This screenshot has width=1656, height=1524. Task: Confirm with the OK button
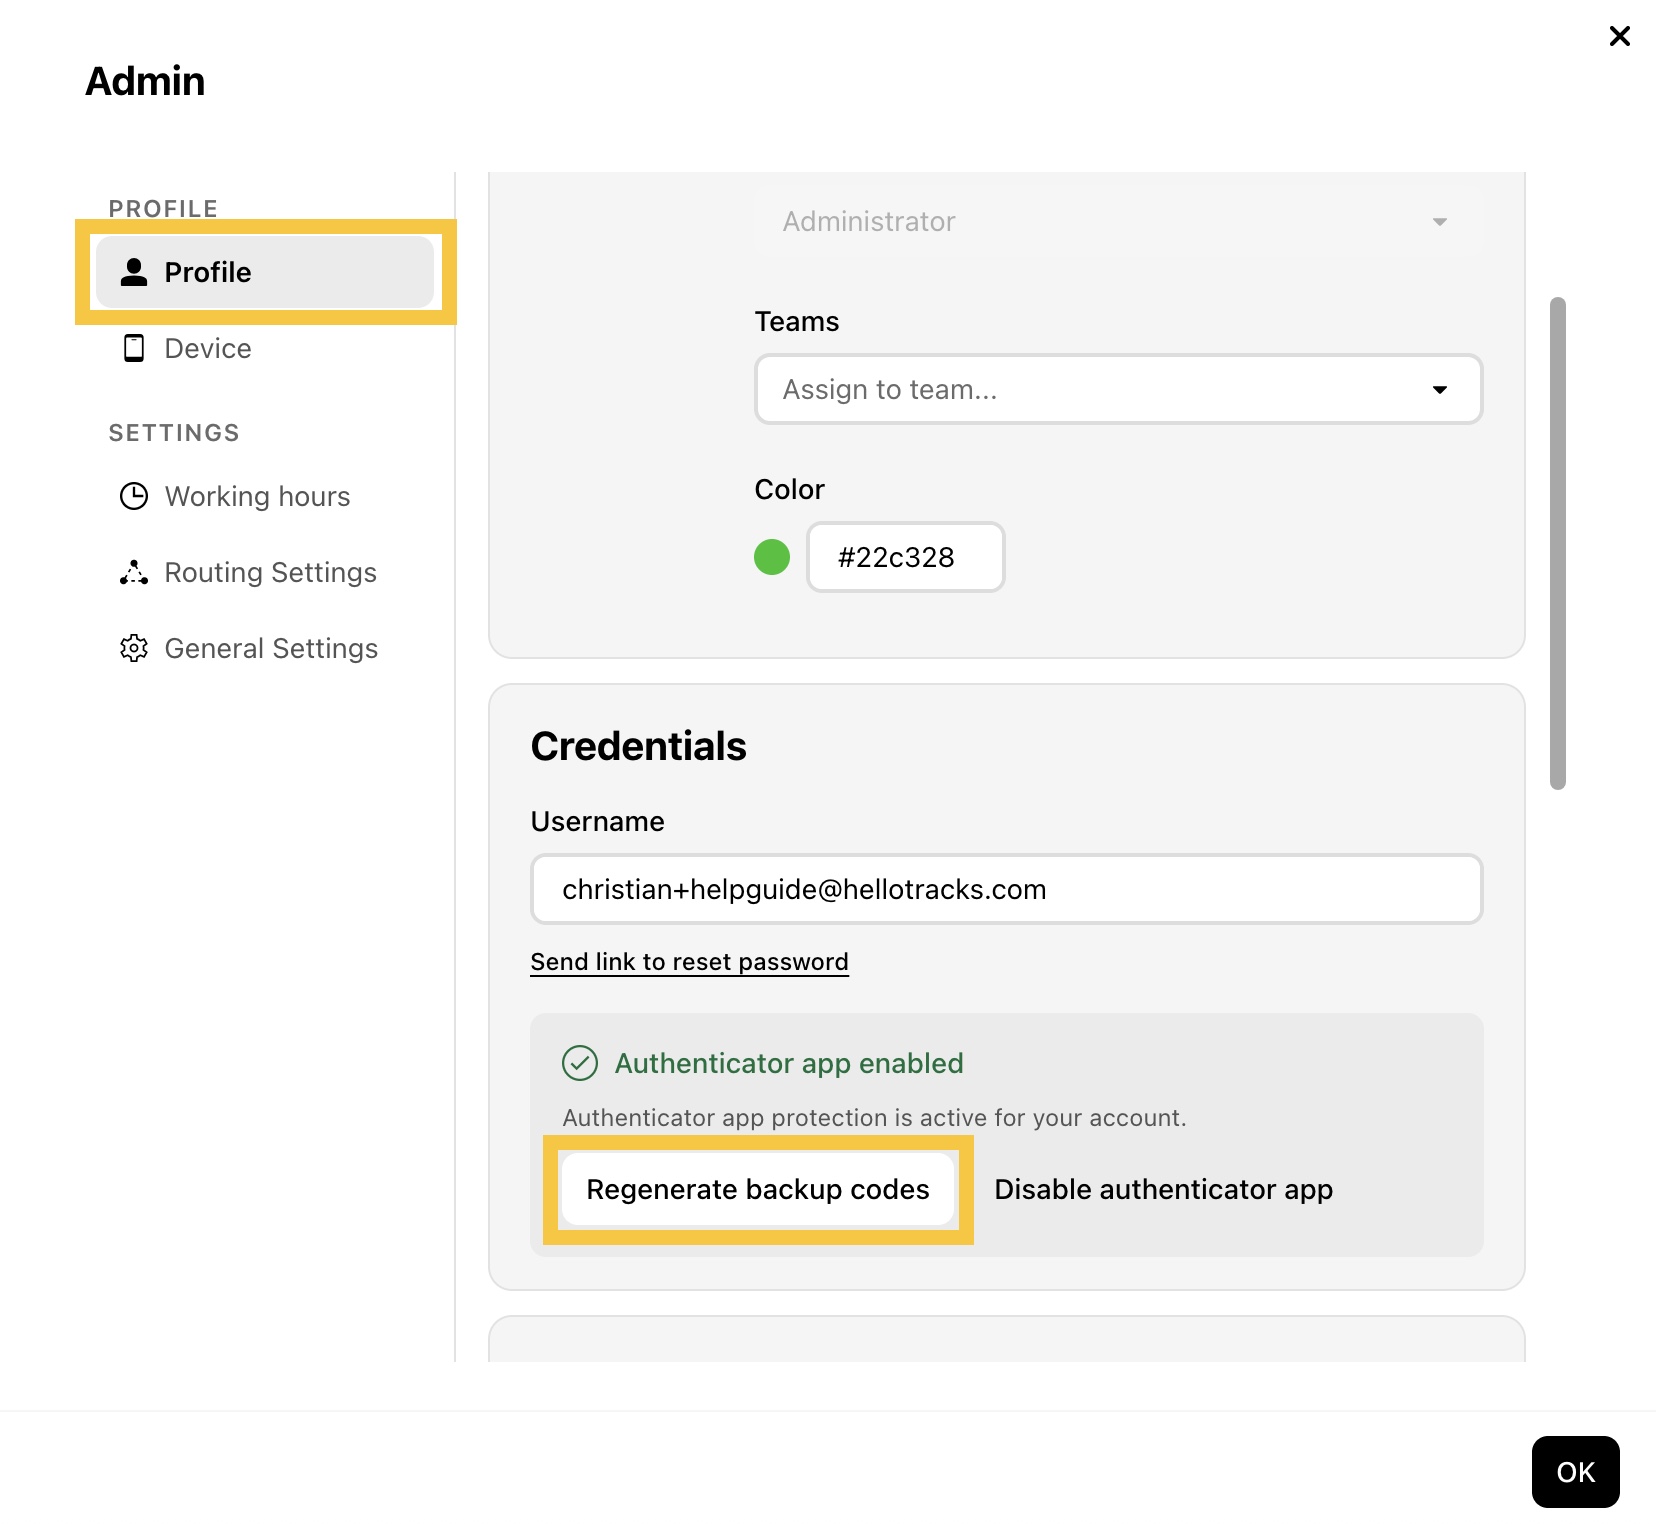tap(1576, 1472)
